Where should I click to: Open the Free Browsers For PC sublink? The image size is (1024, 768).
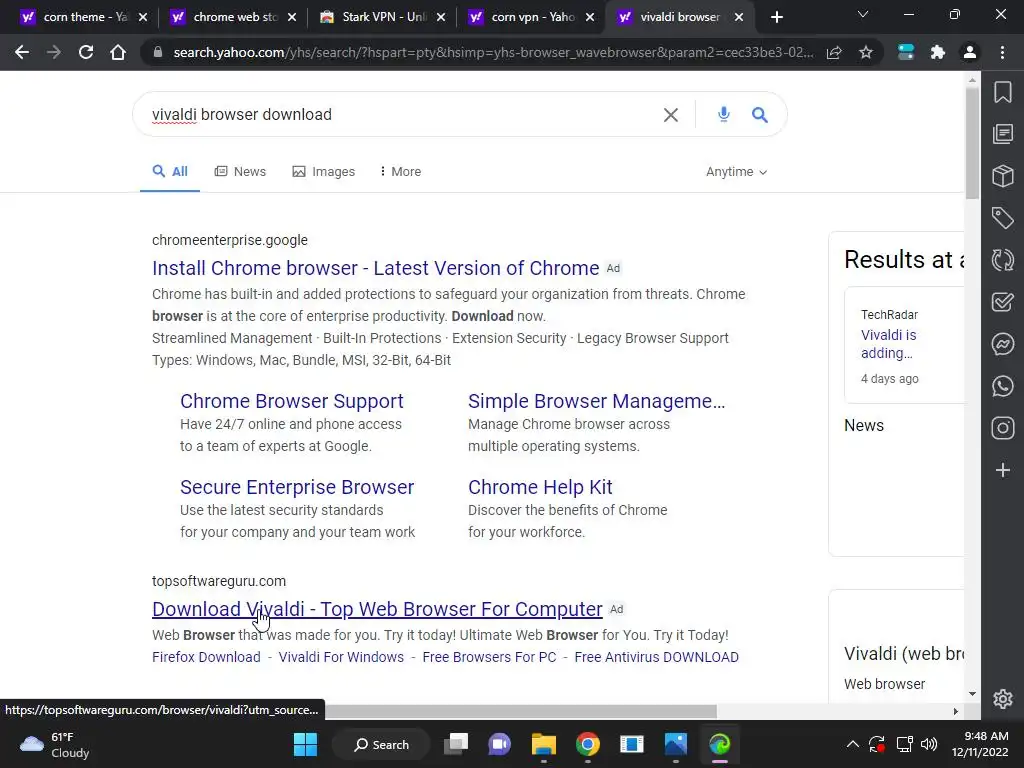pos(489,657)
